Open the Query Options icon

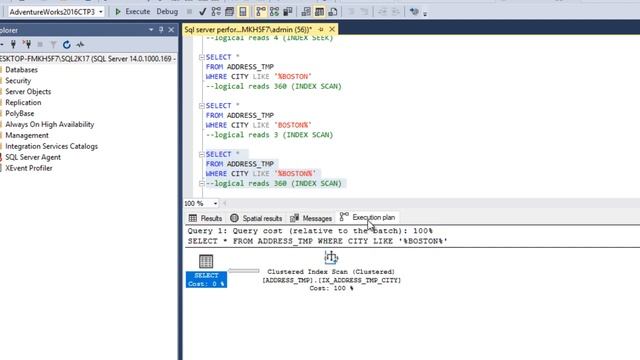click(x=229, y=12)
